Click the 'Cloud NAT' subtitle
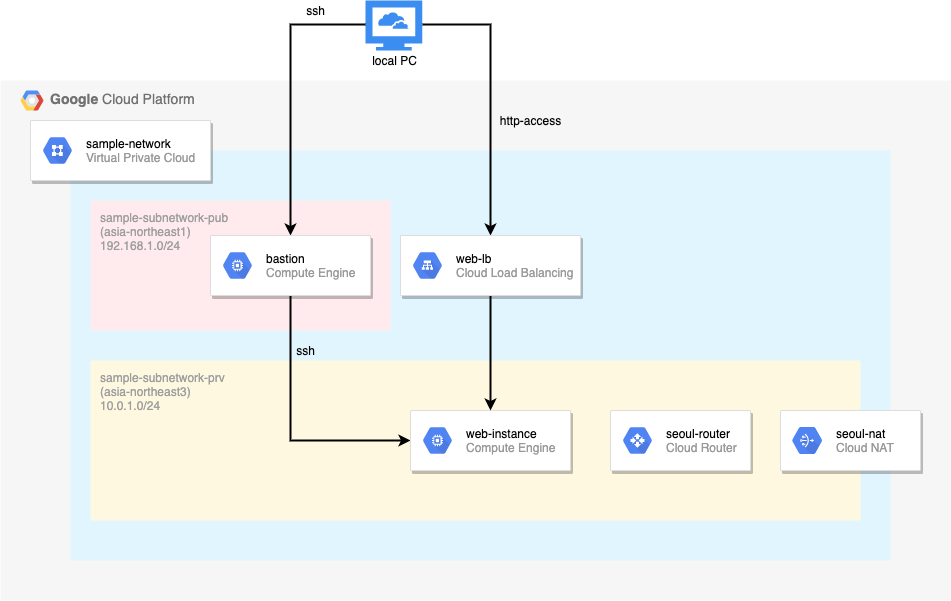 point(864,448)
